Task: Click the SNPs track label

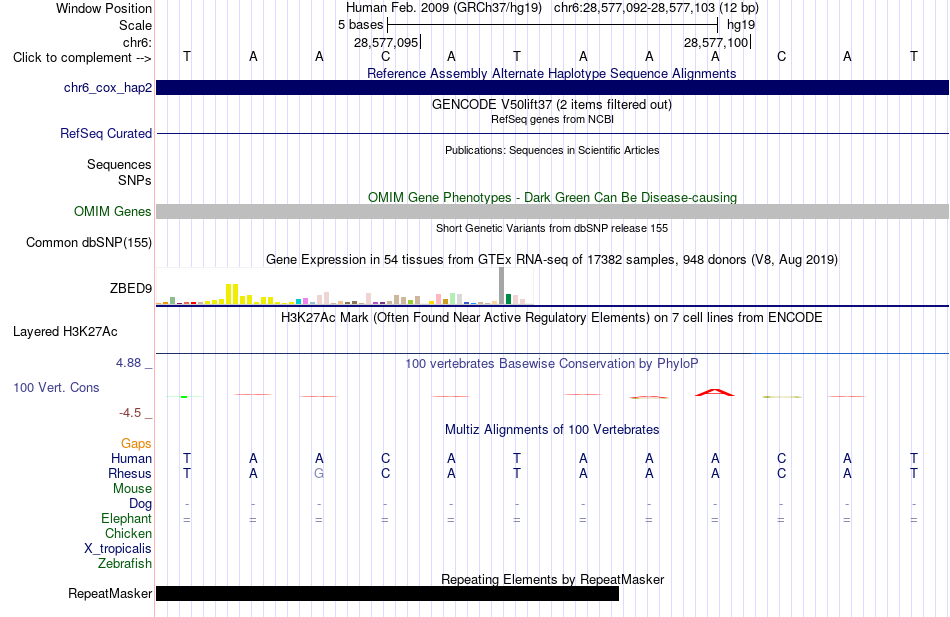Action: click(x=135, y=180)
